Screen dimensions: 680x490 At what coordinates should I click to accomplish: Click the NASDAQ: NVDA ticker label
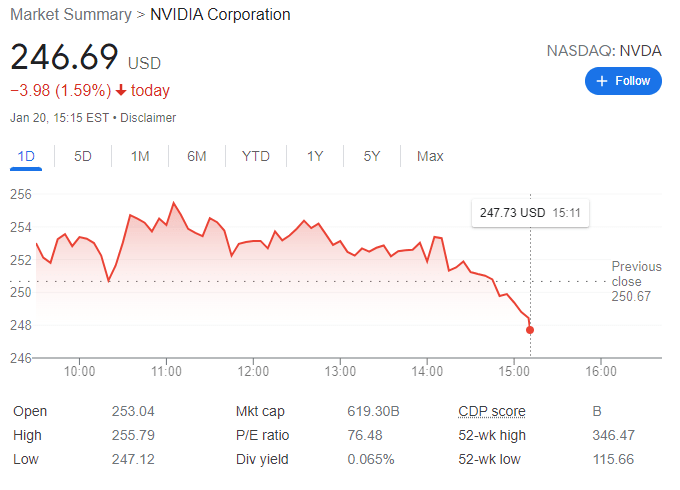604,50
